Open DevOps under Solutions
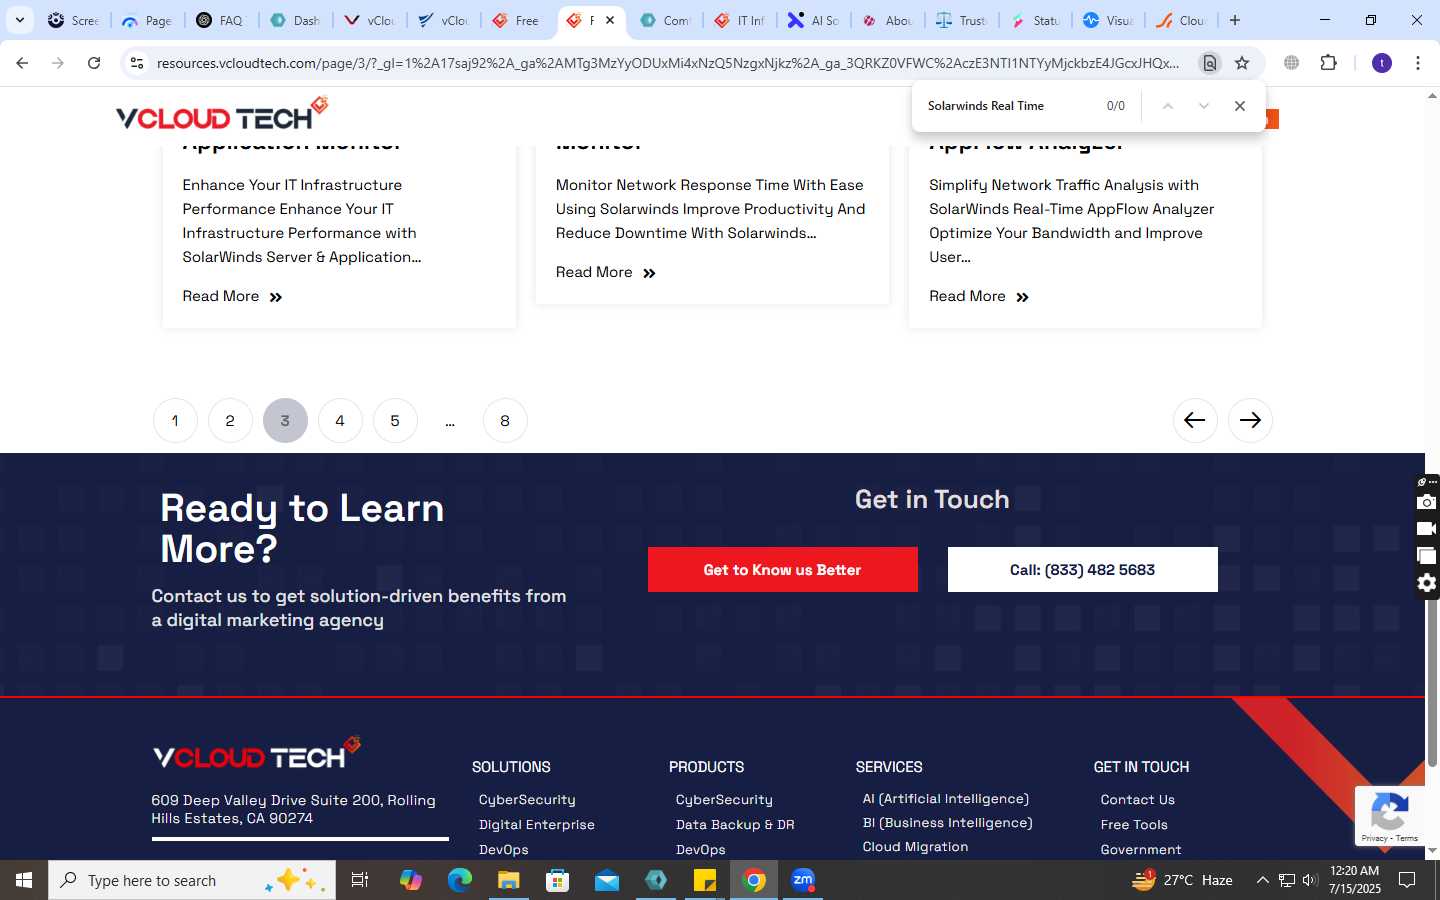Image resolution: width=1440 pixels, height=900 pixels. [504, 850]
